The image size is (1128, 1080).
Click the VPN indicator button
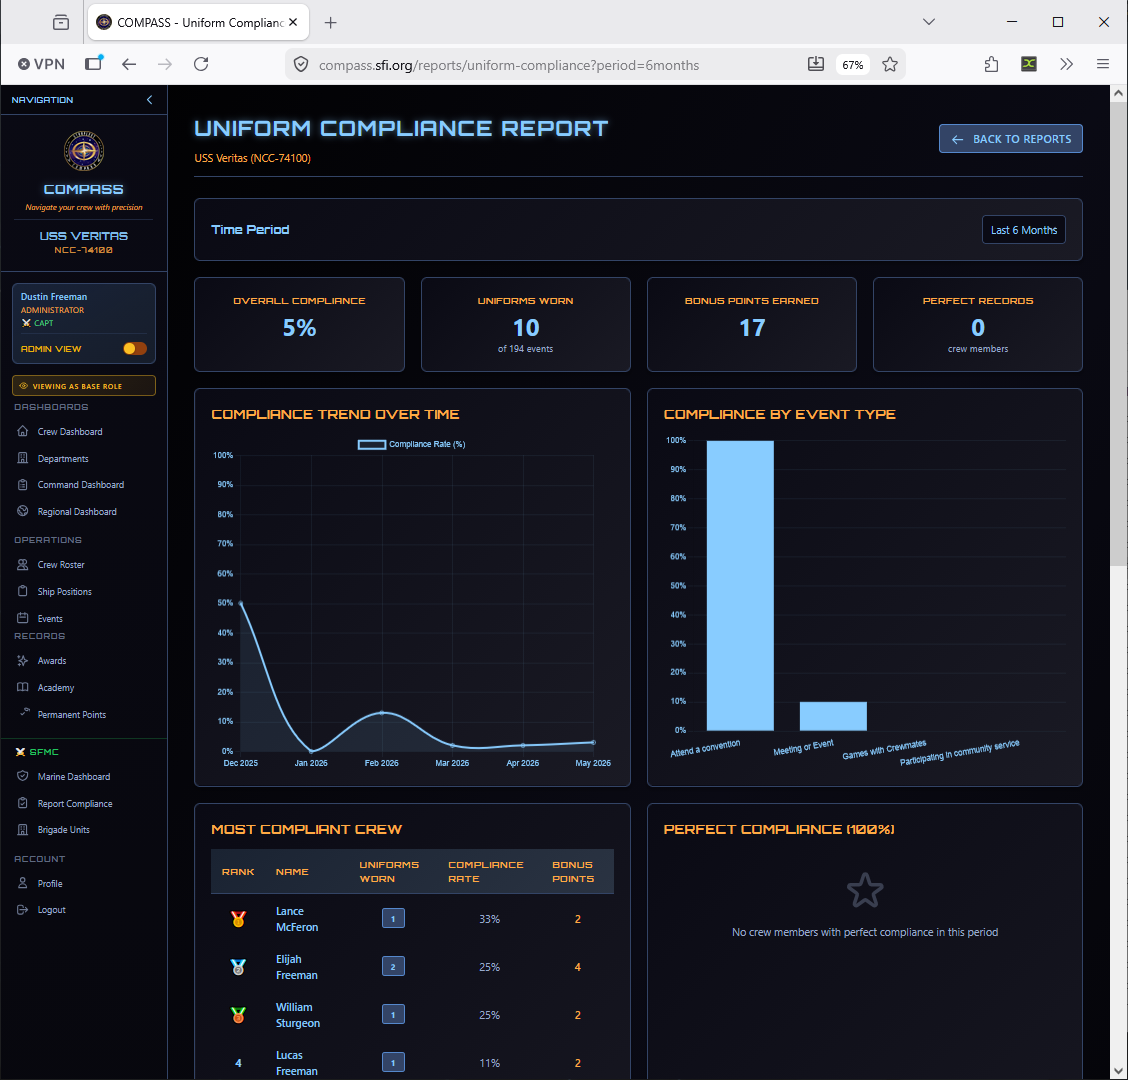42,64
